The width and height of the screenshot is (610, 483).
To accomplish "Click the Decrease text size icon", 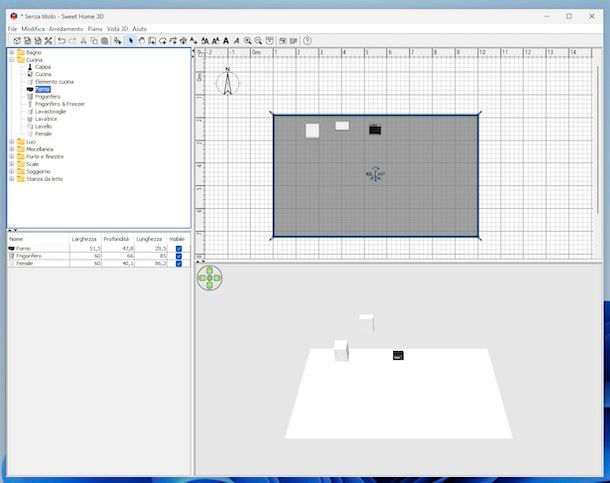I will click(x=215, y=40).
